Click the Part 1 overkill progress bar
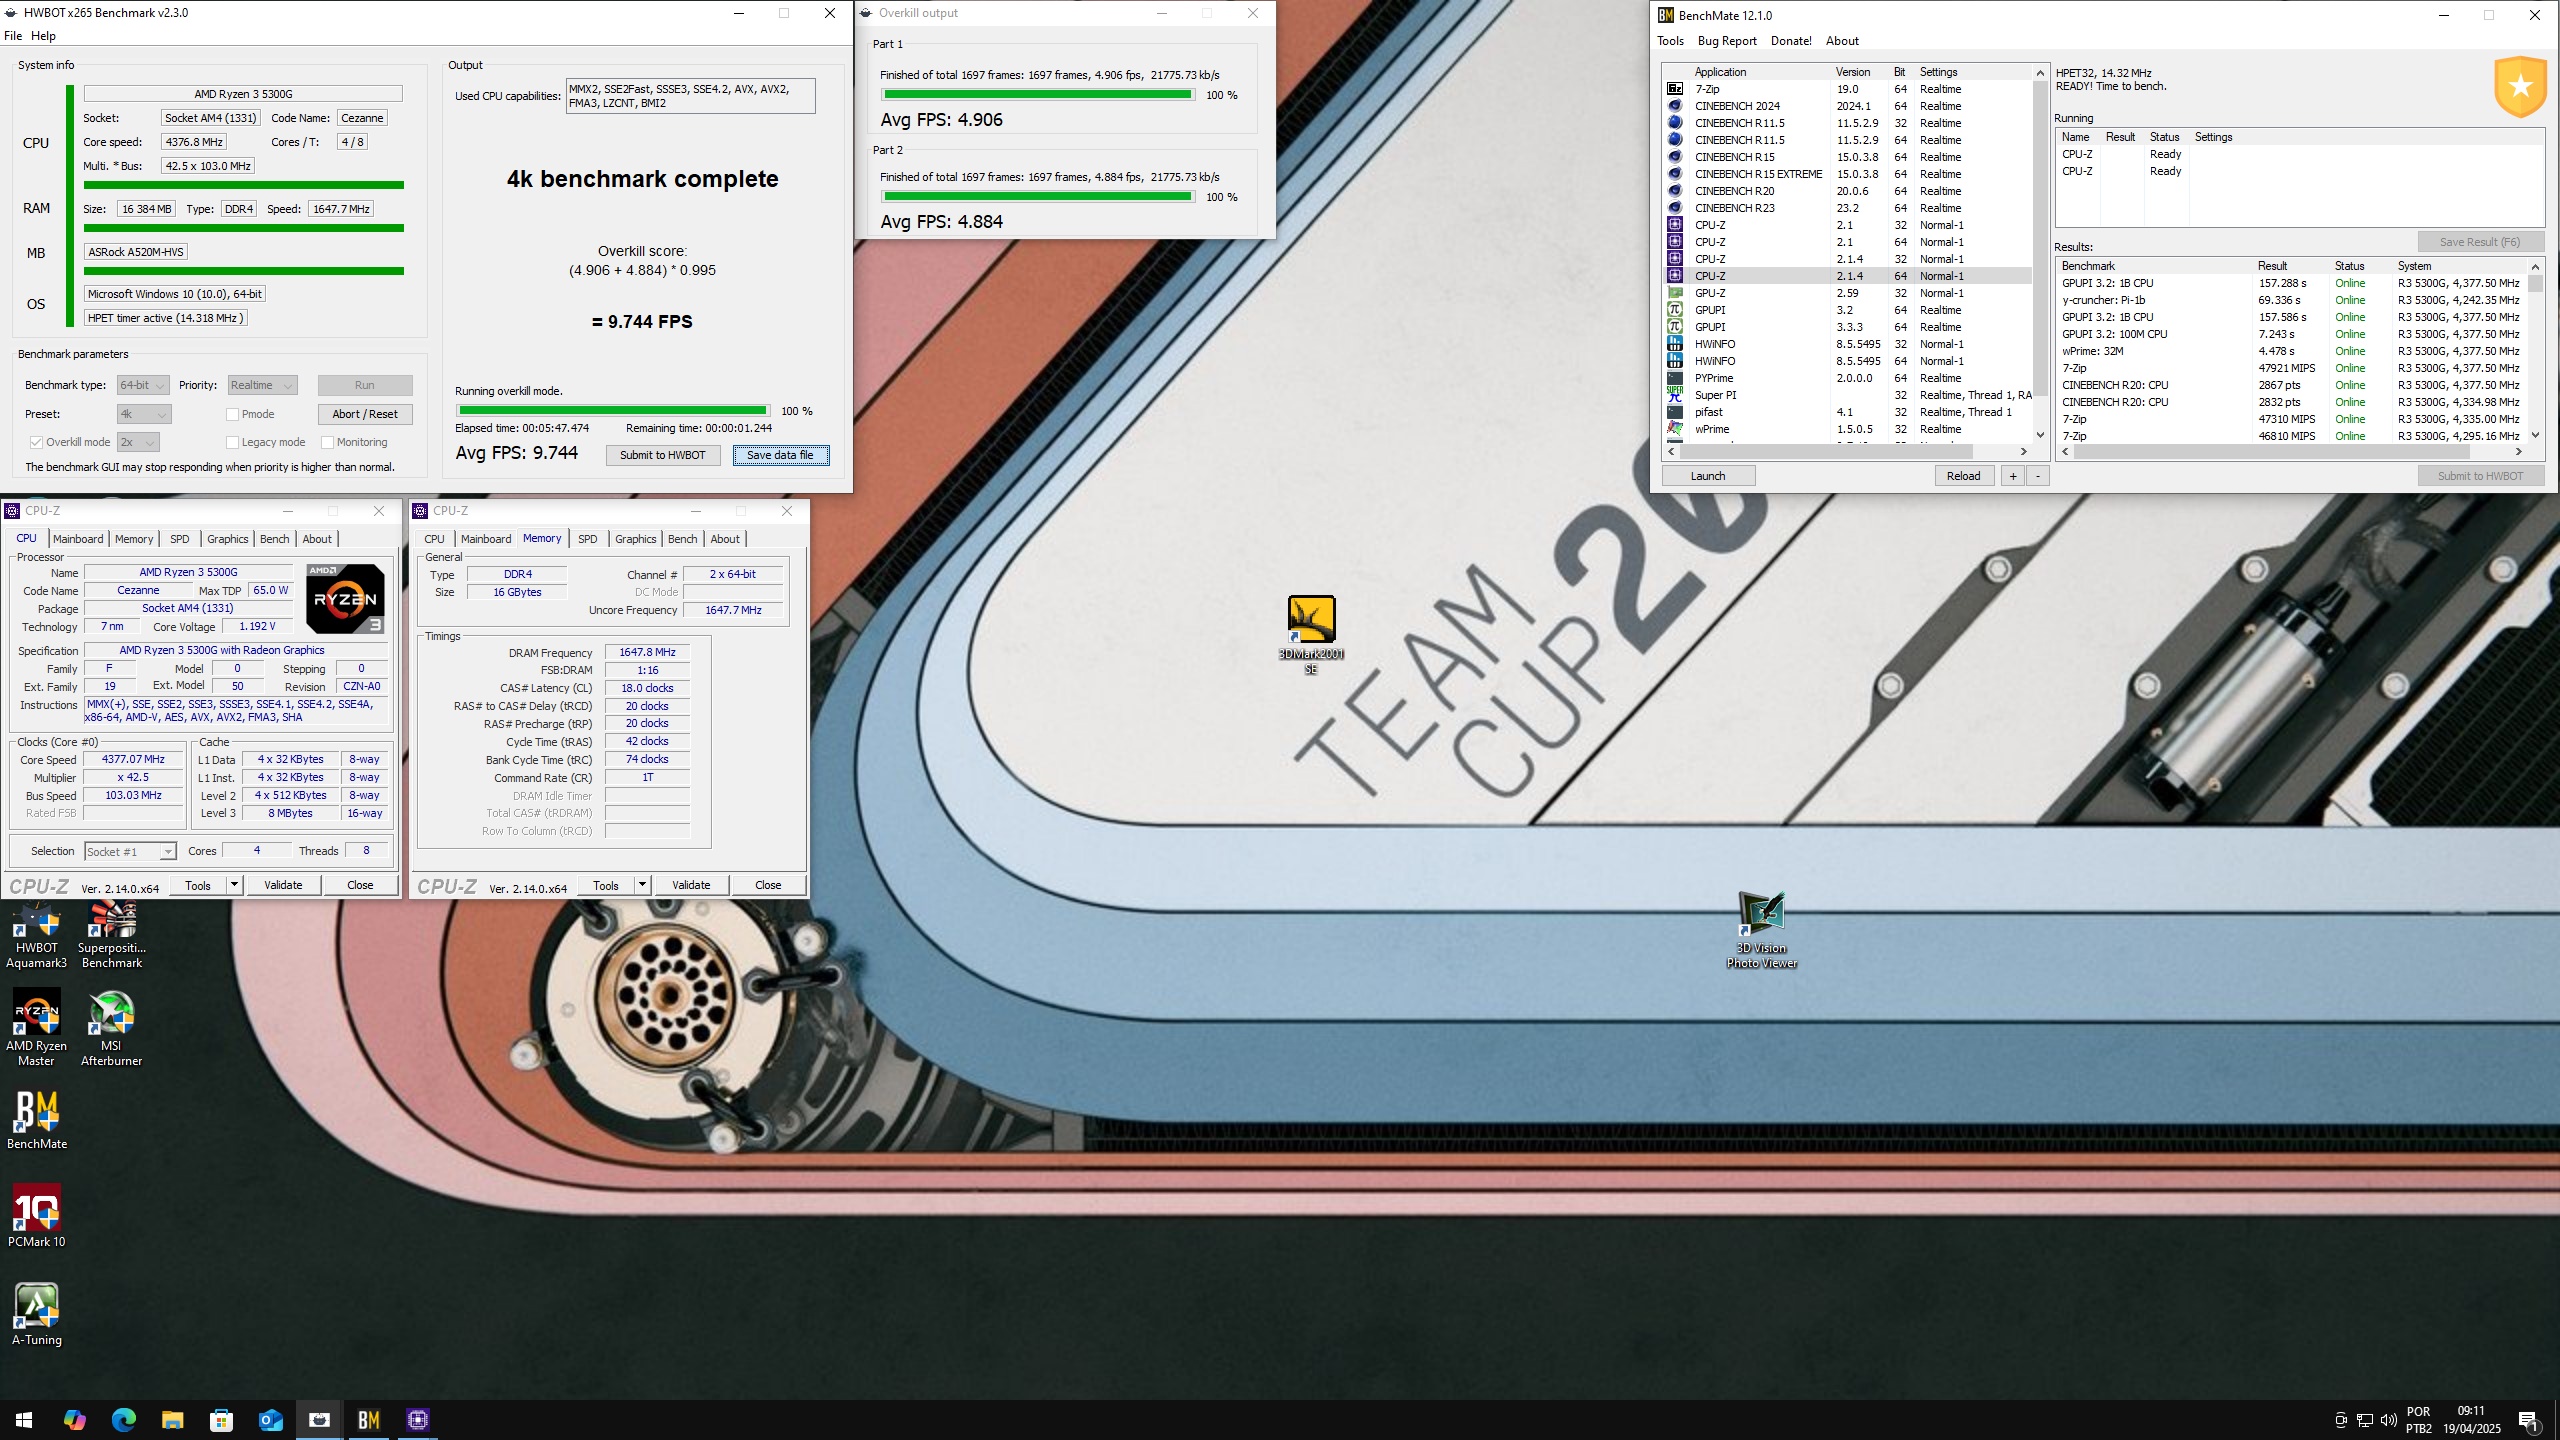Screen dimensions: 2560x1440 pyautogui.click(x=1038, y=95)
